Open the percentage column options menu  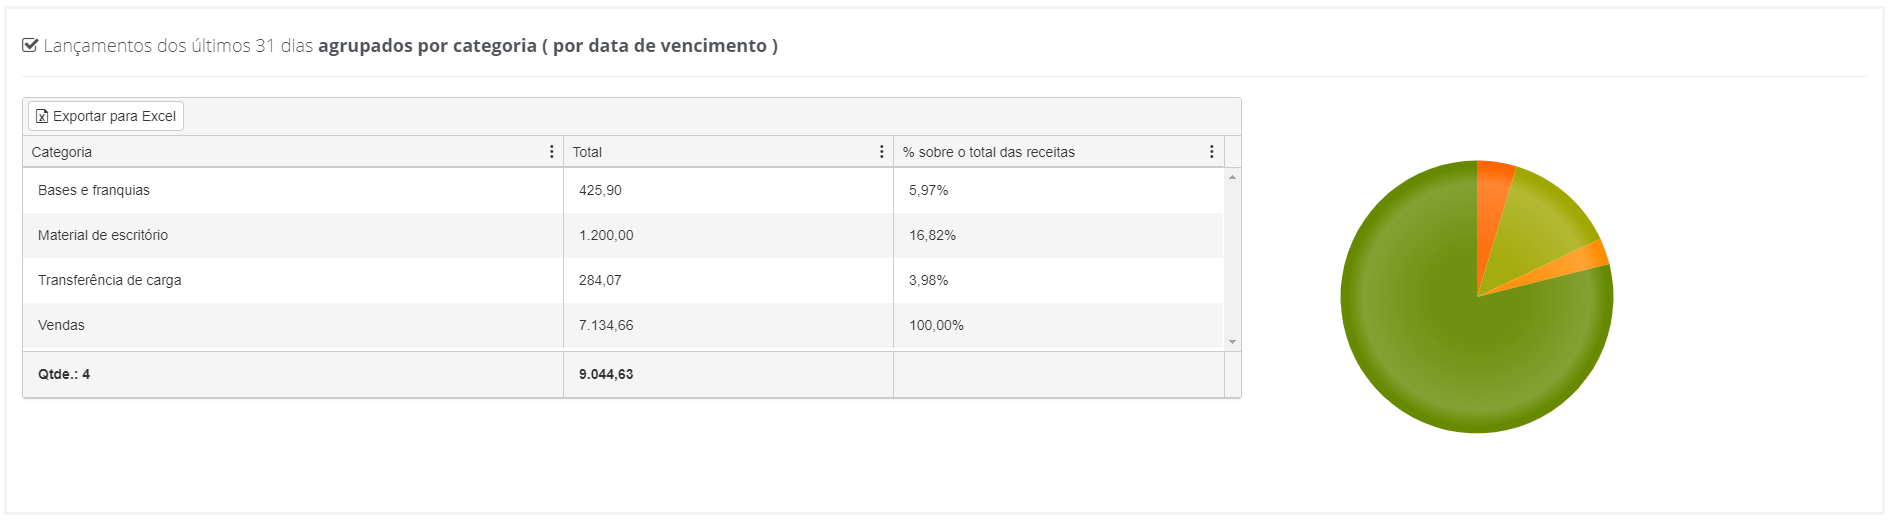tap(1211, 152)
